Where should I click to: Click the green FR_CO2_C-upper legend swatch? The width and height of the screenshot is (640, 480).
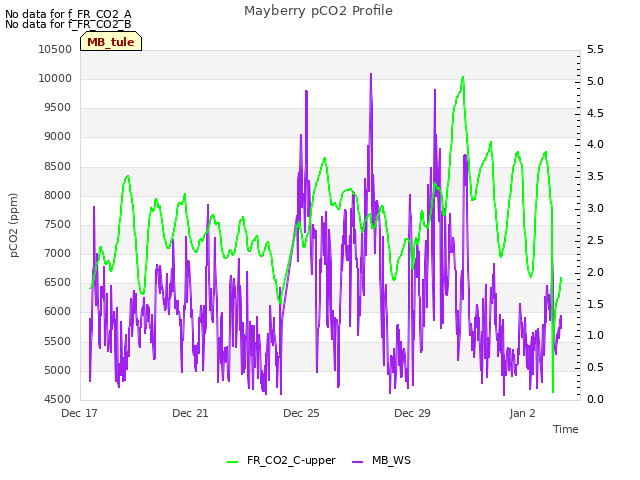[232, 462]
